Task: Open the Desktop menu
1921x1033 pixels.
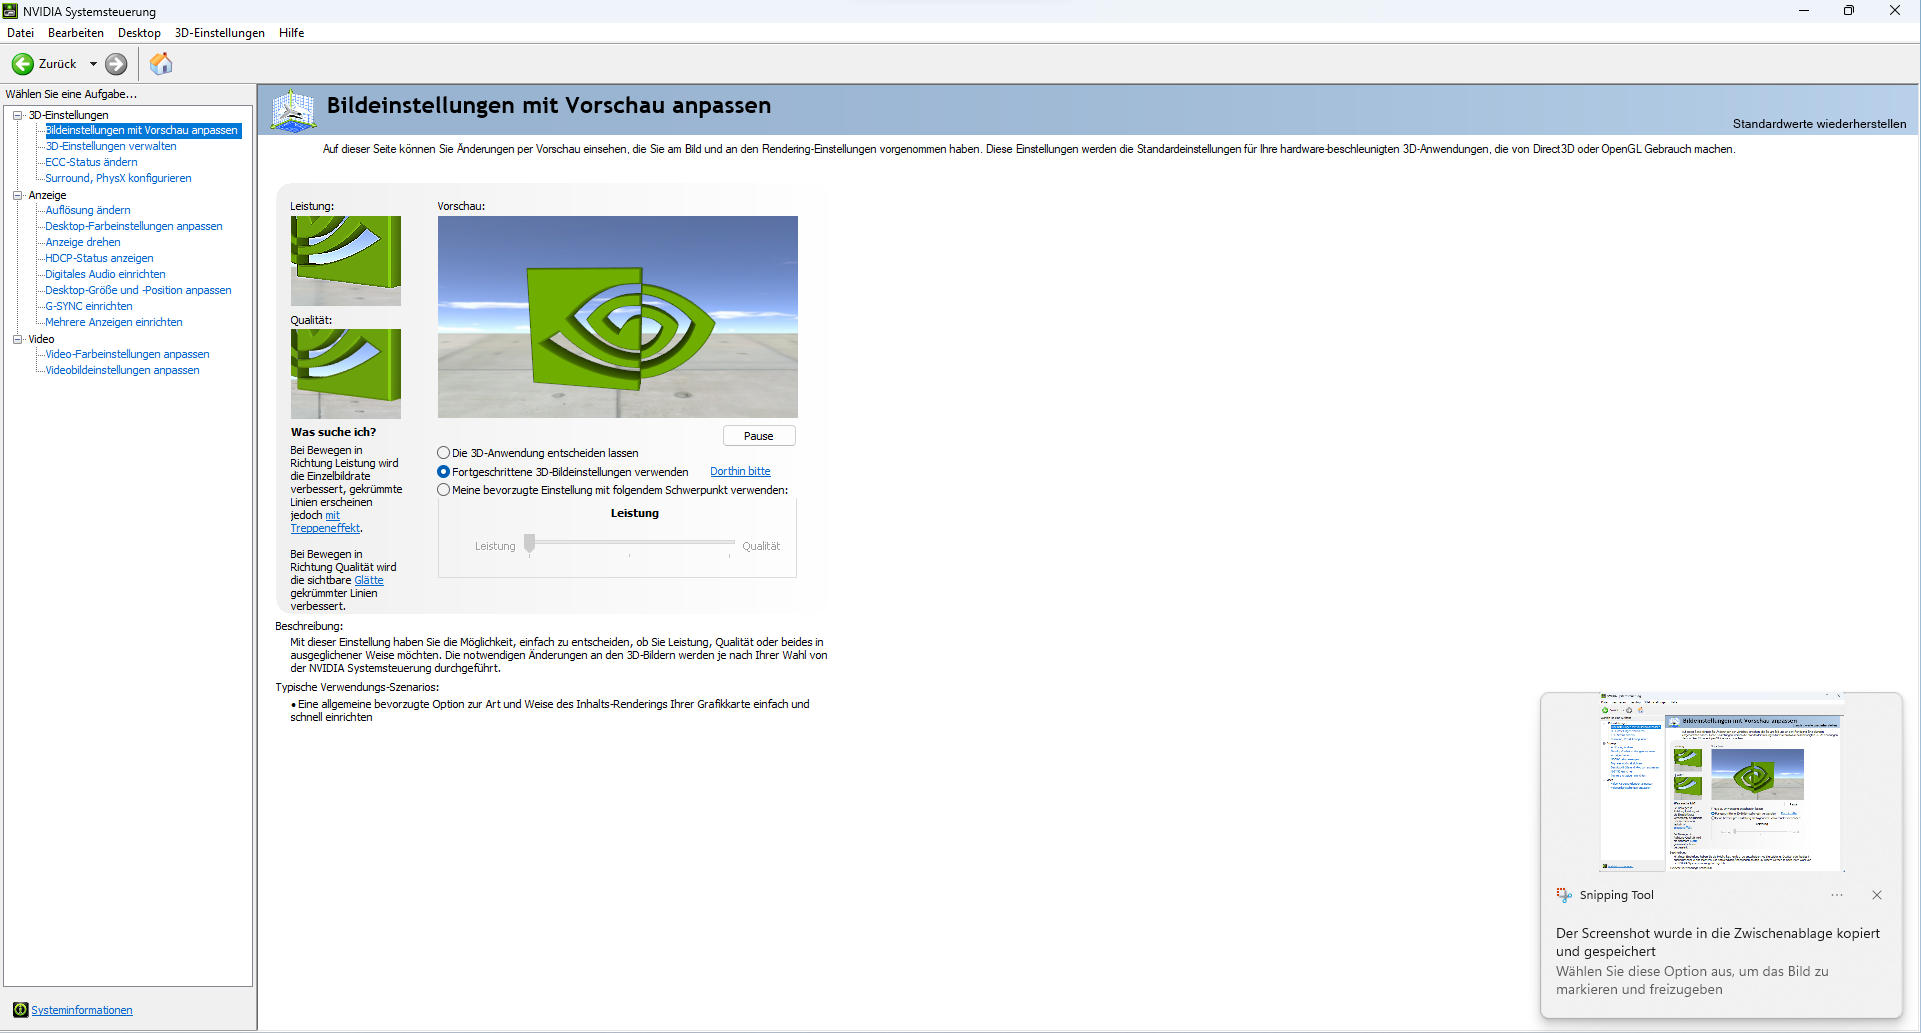Action: (139, 33)
